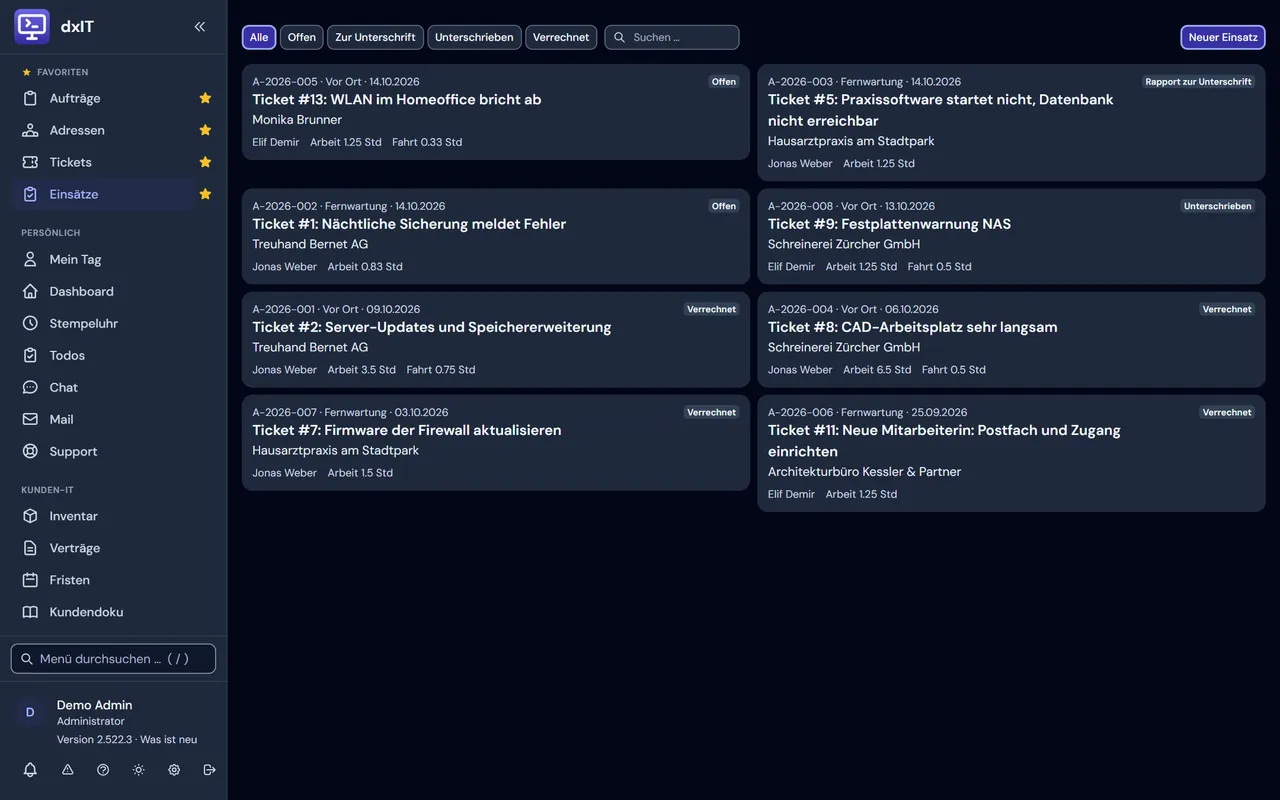Viewport: 1280px width, 800px height.
Task: Click the warning triangle icon in footer
Action: (x=68, y=770)
